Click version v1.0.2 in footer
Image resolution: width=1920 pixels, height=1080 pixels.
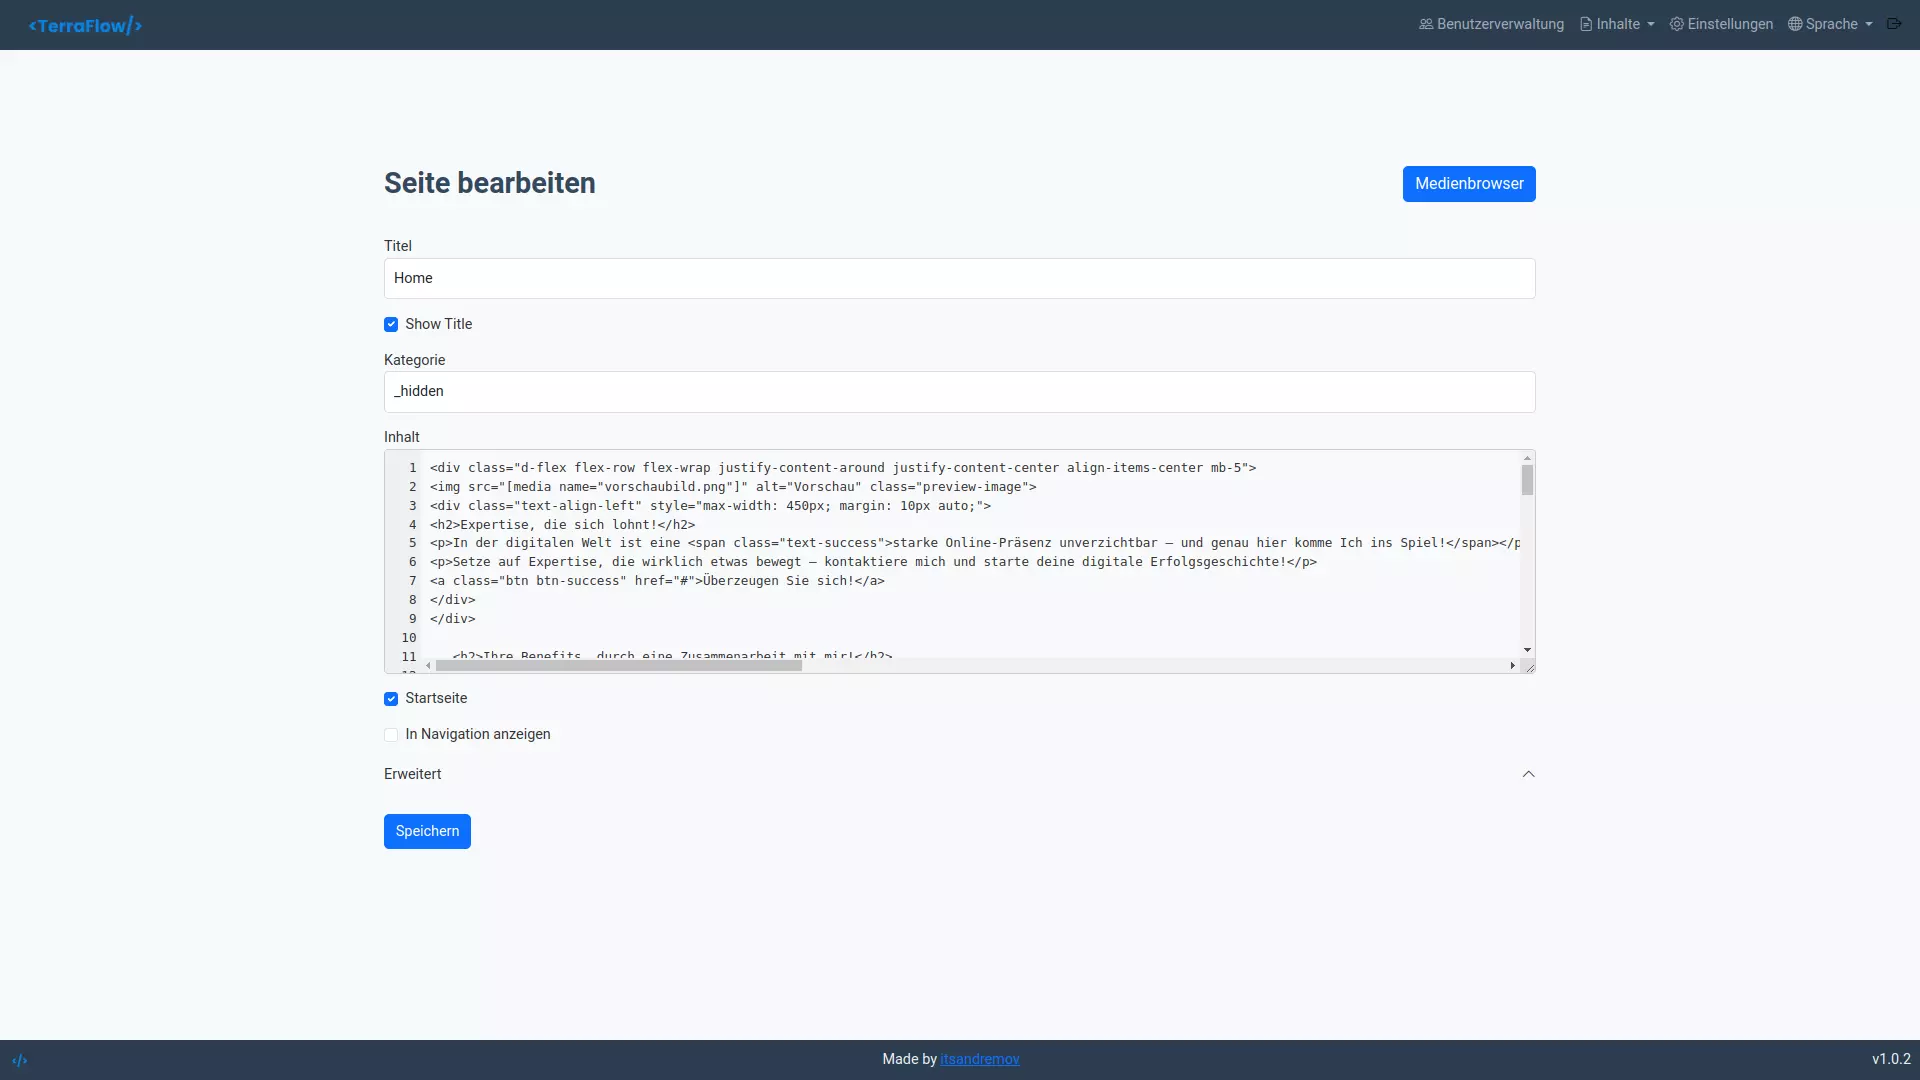(x=1891, y=1059)
